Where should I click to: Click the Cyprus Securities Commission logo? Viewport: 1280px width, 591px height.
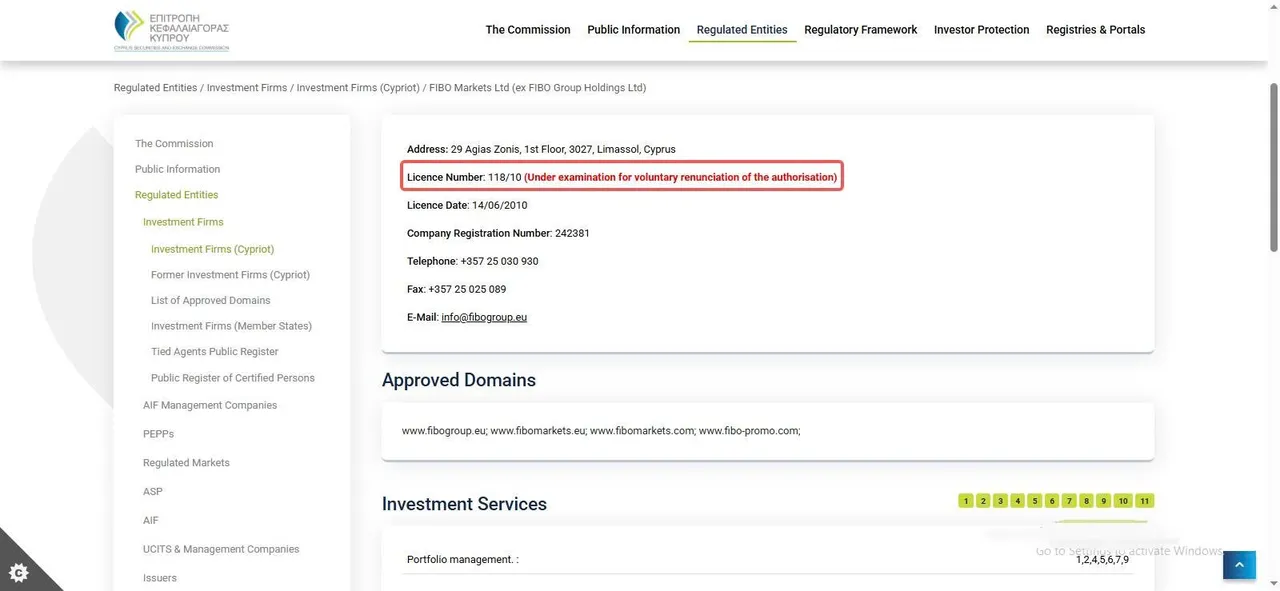point(171,30)
